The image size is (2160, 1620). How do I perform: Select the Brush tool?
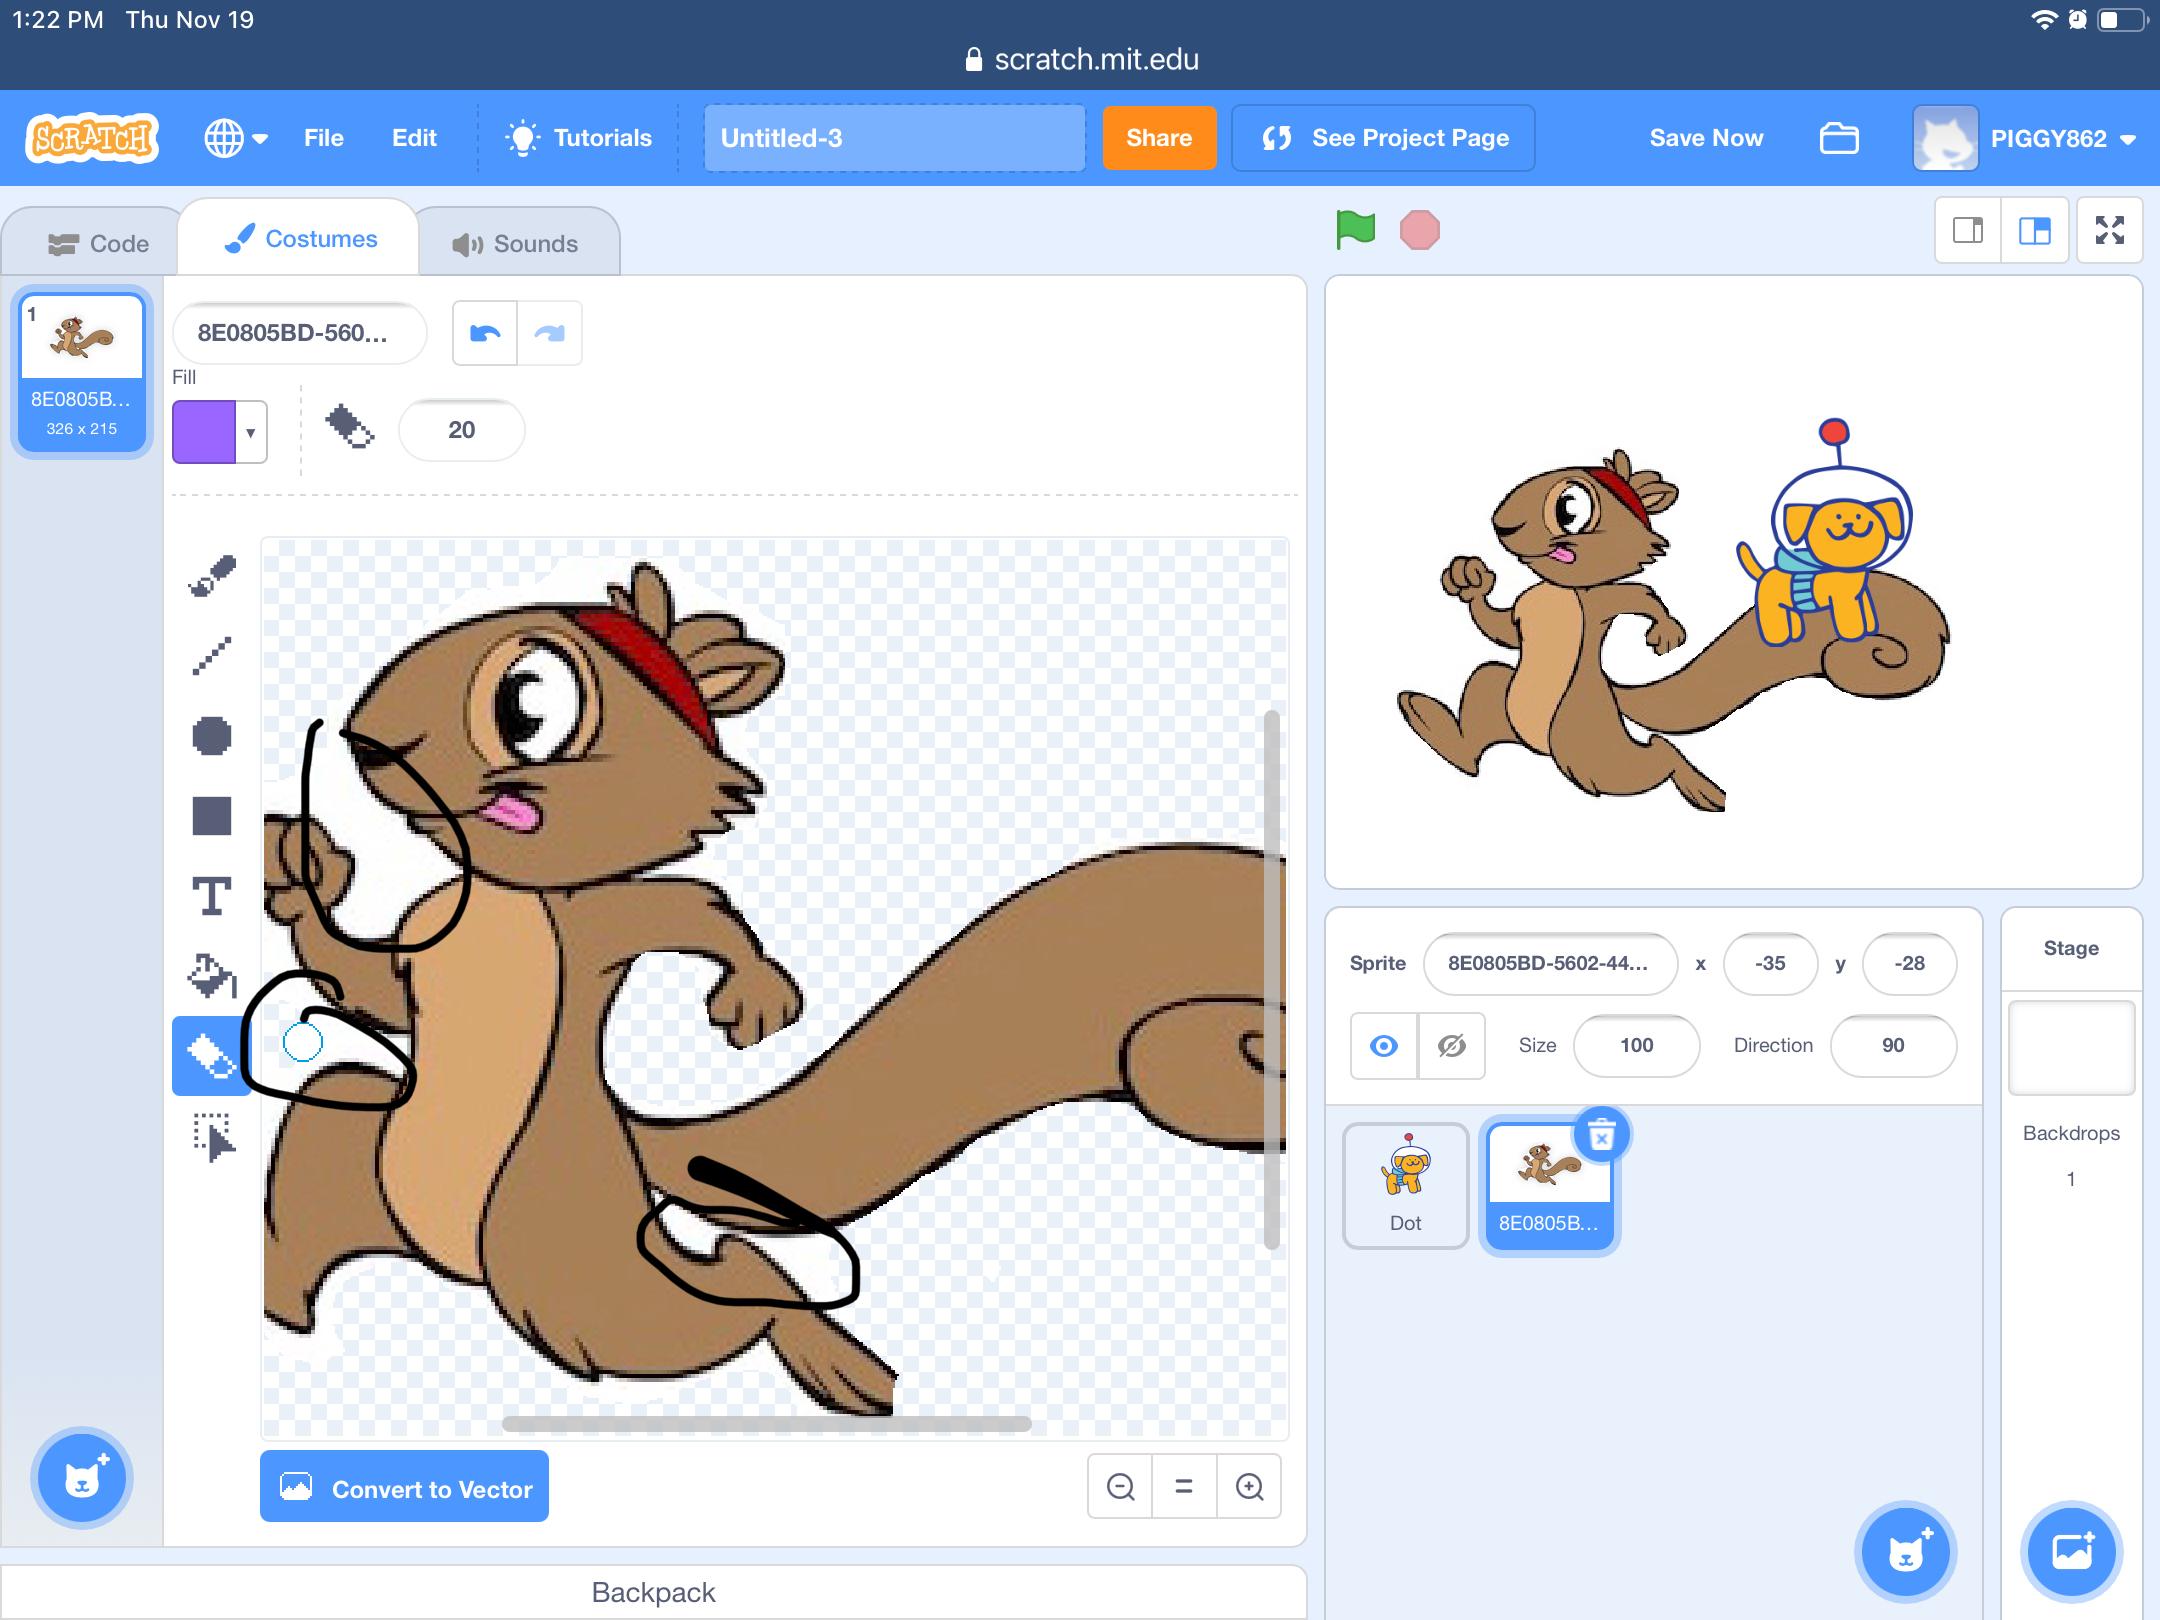tap(212, 576)
